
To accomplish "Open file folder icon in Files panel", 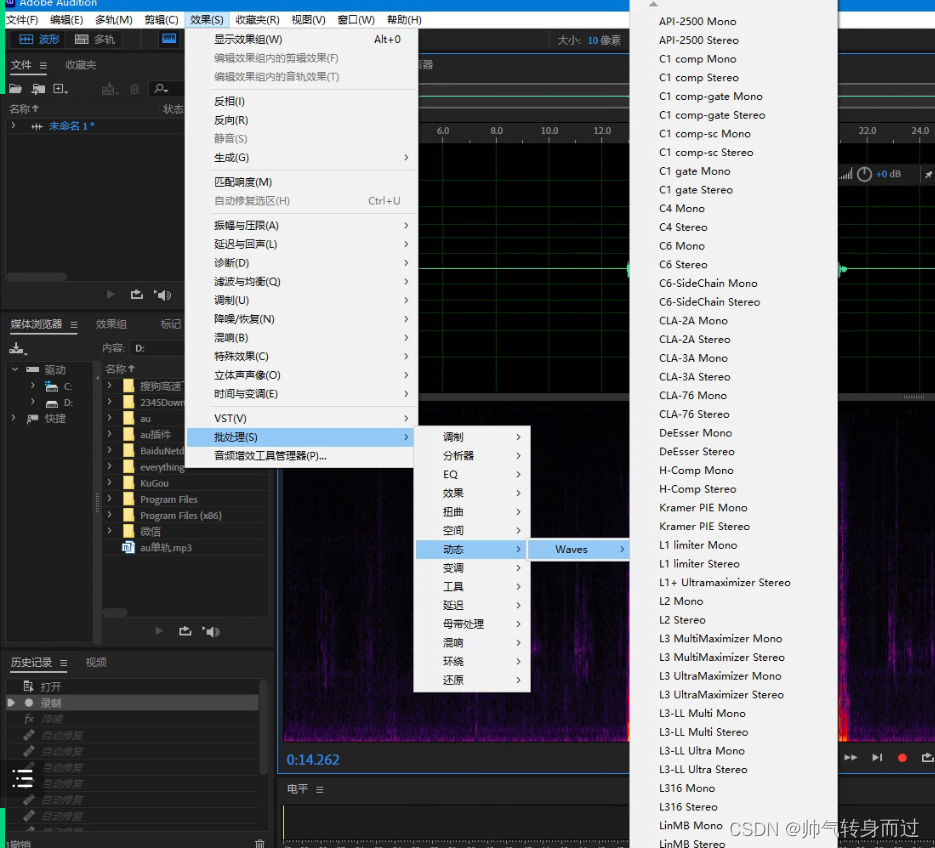I will [16, 89].
